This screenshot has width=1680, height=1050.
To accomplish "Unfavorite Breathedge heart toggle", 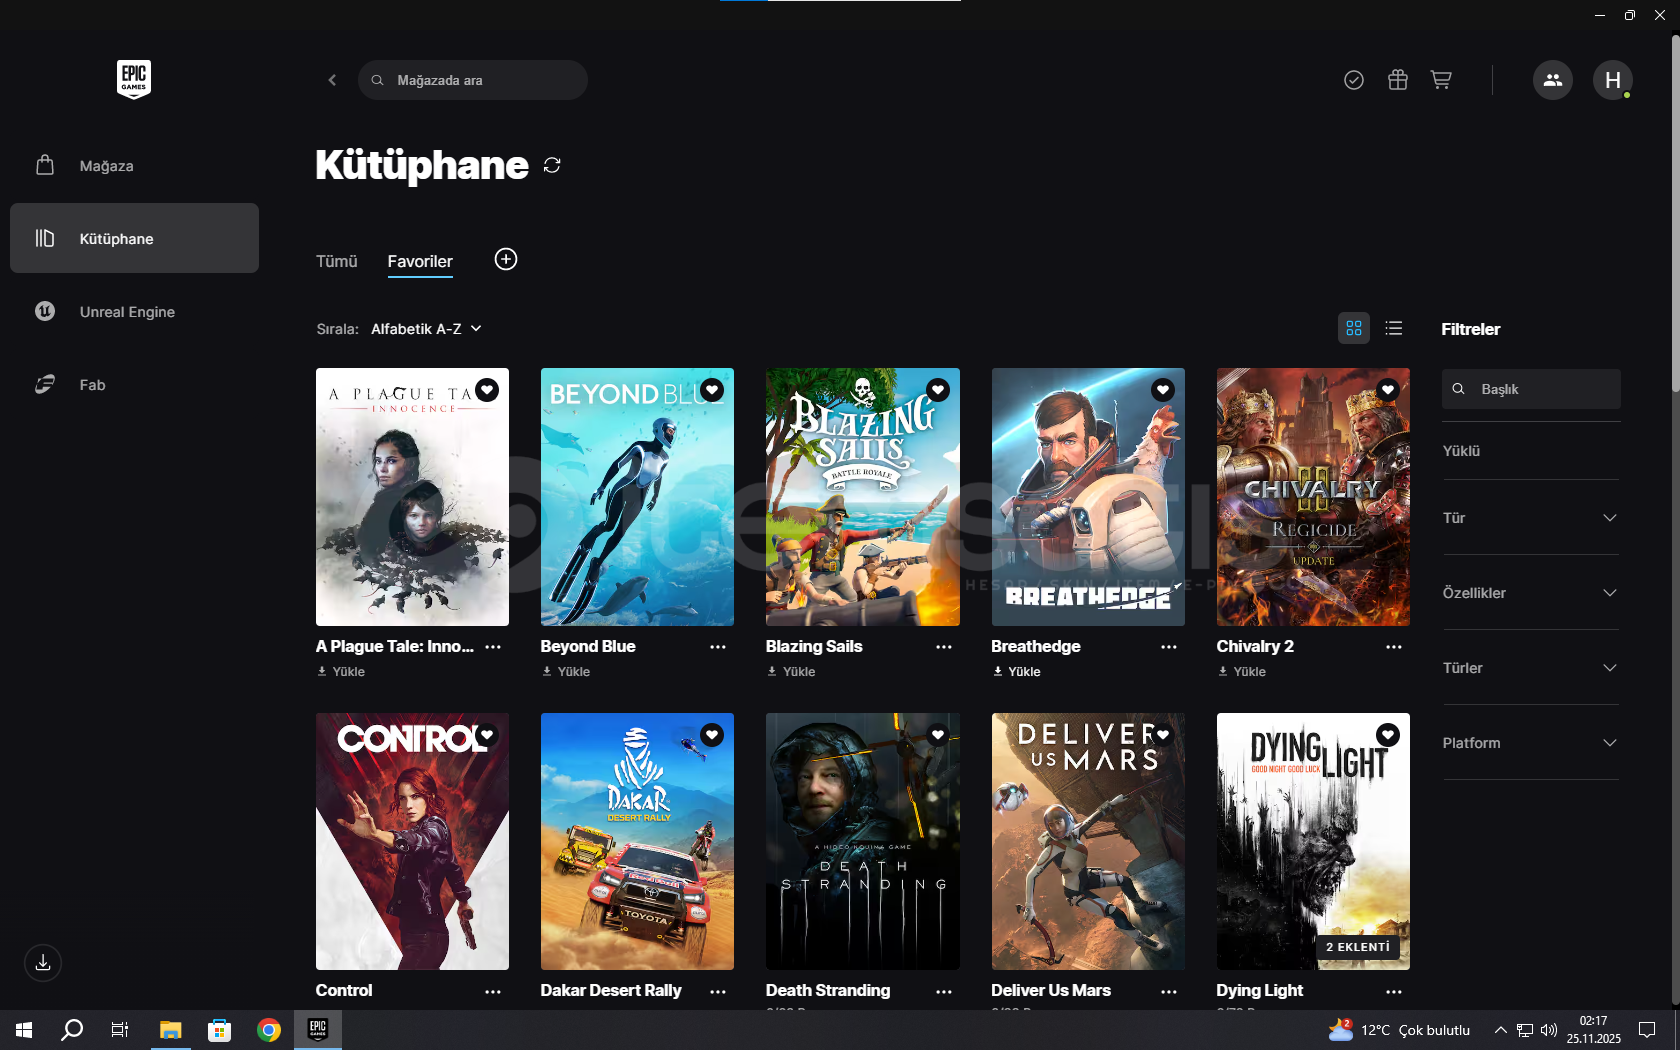I will click(1163, 390).
